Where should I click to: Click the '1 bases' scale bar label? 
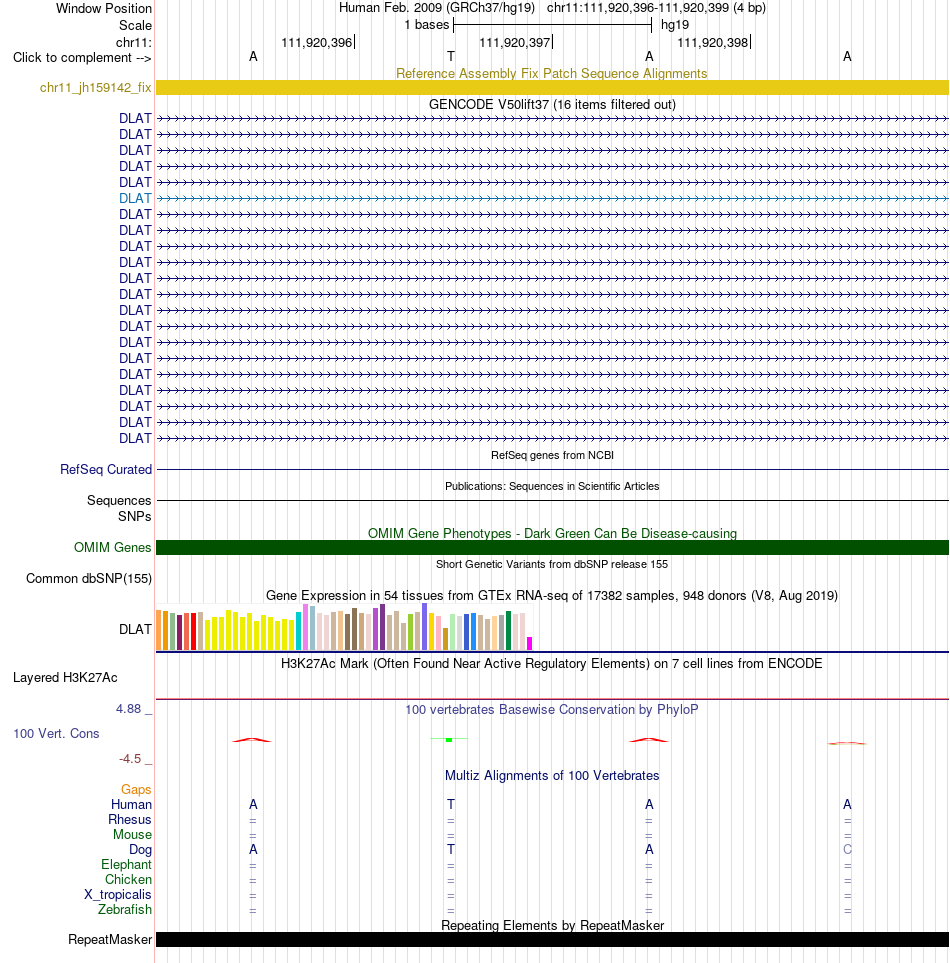(x=427, y=25)
